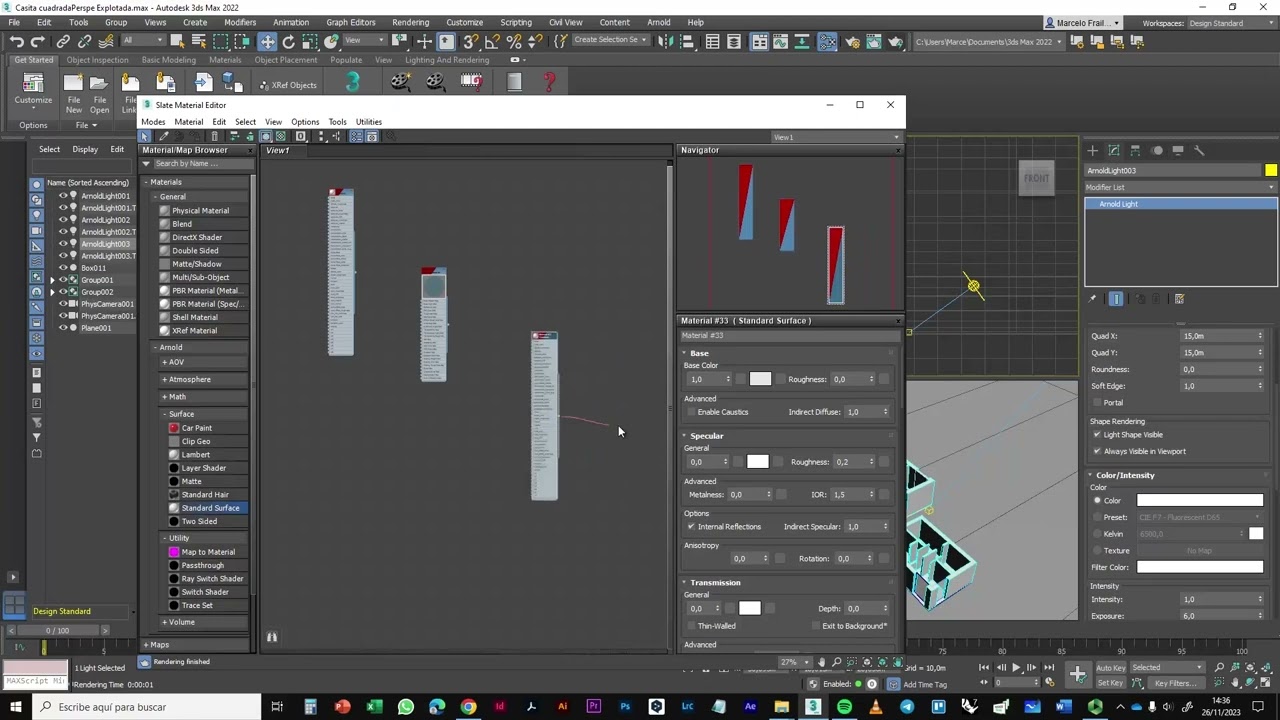Image resolution: width=1280 pixels, height=720 pixels.
Task: Click the Filter Color swatch
Action: coord(1199,567)
